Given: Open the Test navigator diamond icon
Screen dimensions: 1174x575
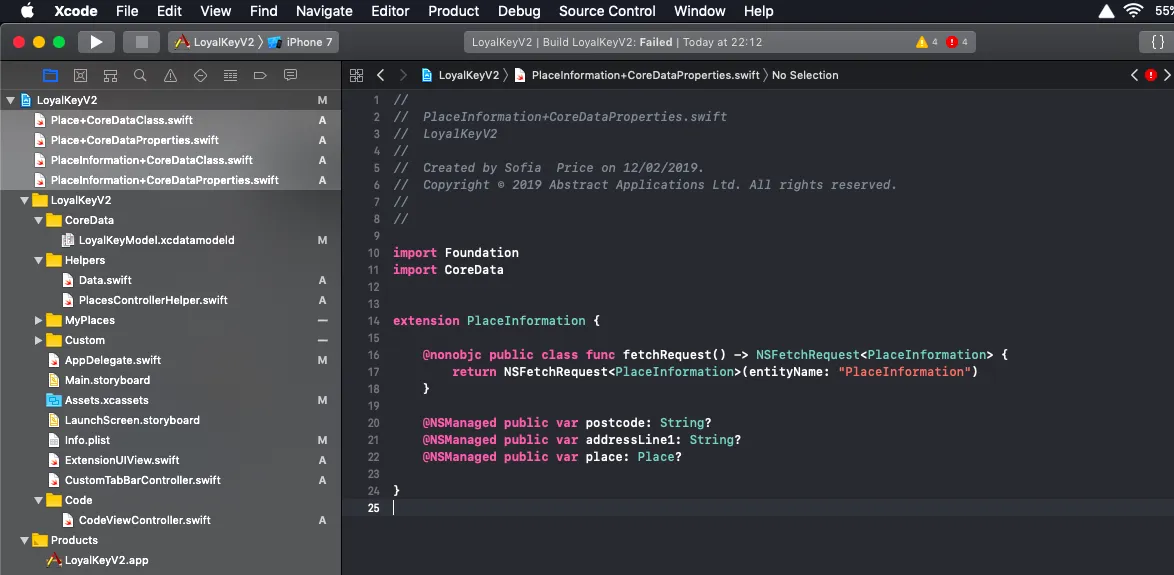Looking at the screenshot, I should click(x=200, y=75).
